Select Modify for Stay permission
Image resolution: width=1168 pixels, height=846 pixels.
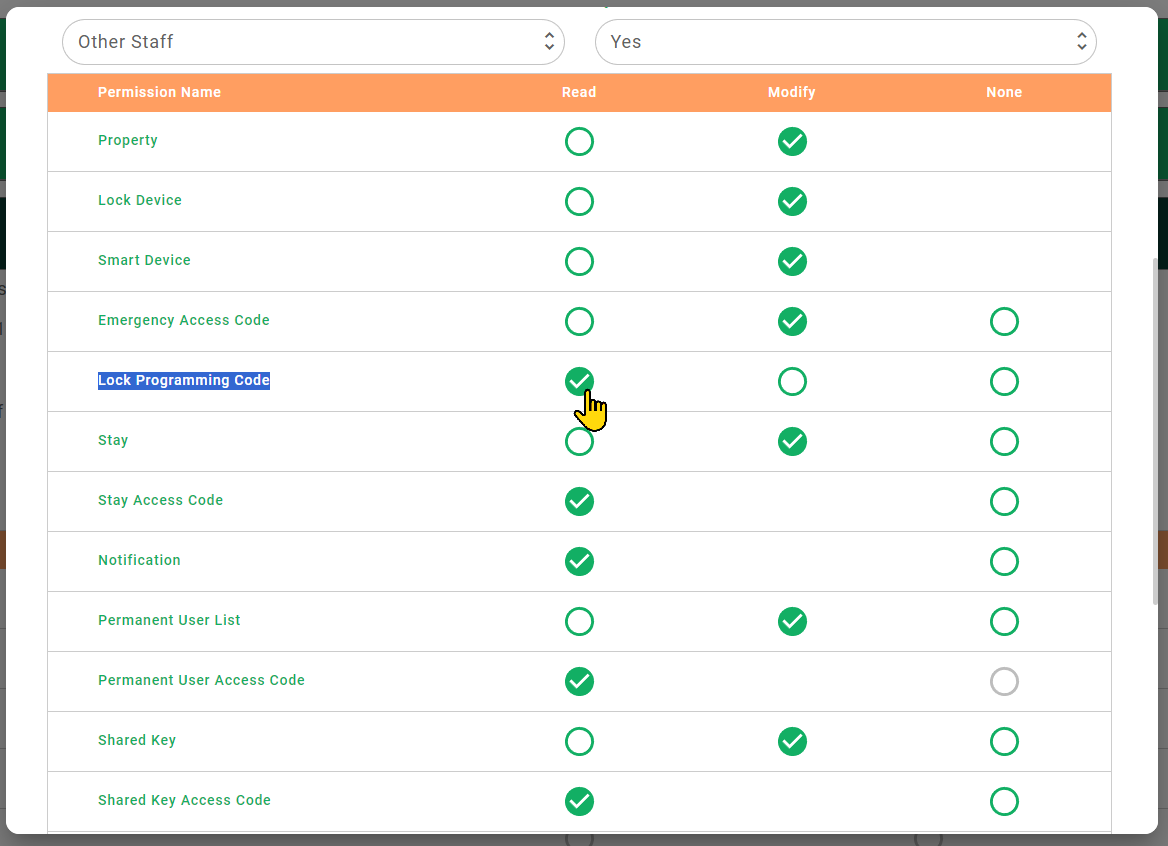pyautogui.click(x=792, y=442)
